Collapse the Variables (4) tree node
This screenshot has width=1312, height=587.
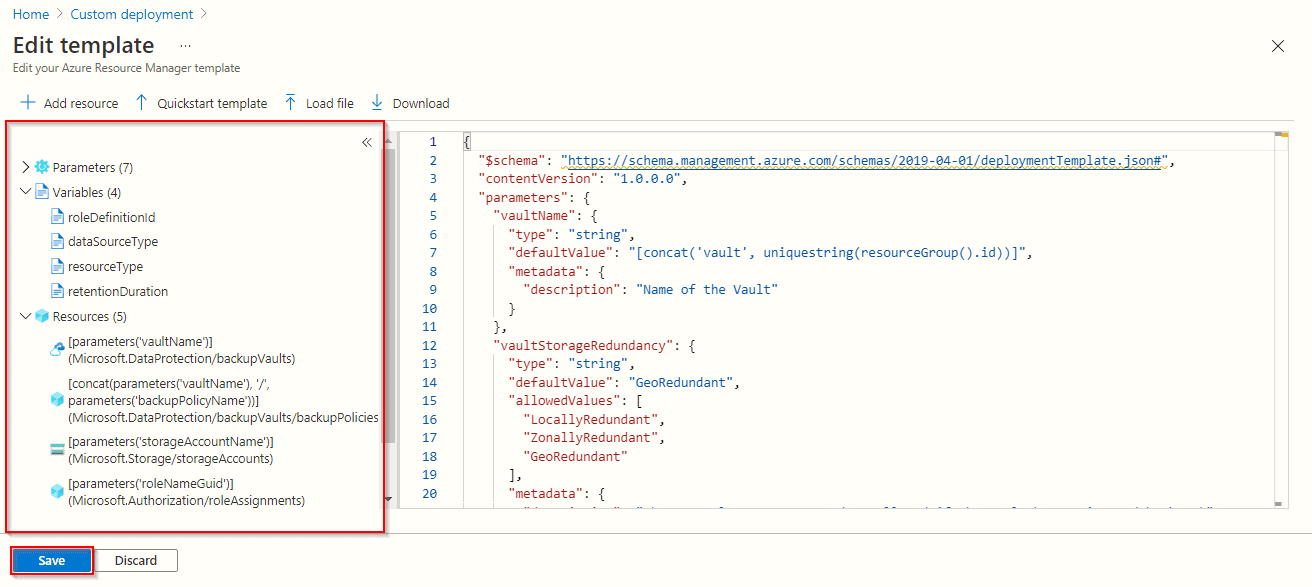point(26,192)
